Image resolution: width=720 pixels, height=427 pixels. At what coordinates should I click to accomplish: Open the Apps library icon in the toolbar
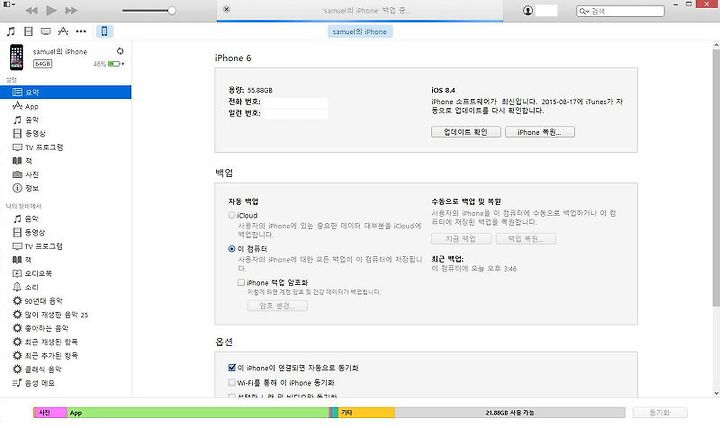click(x=63, y=31)
